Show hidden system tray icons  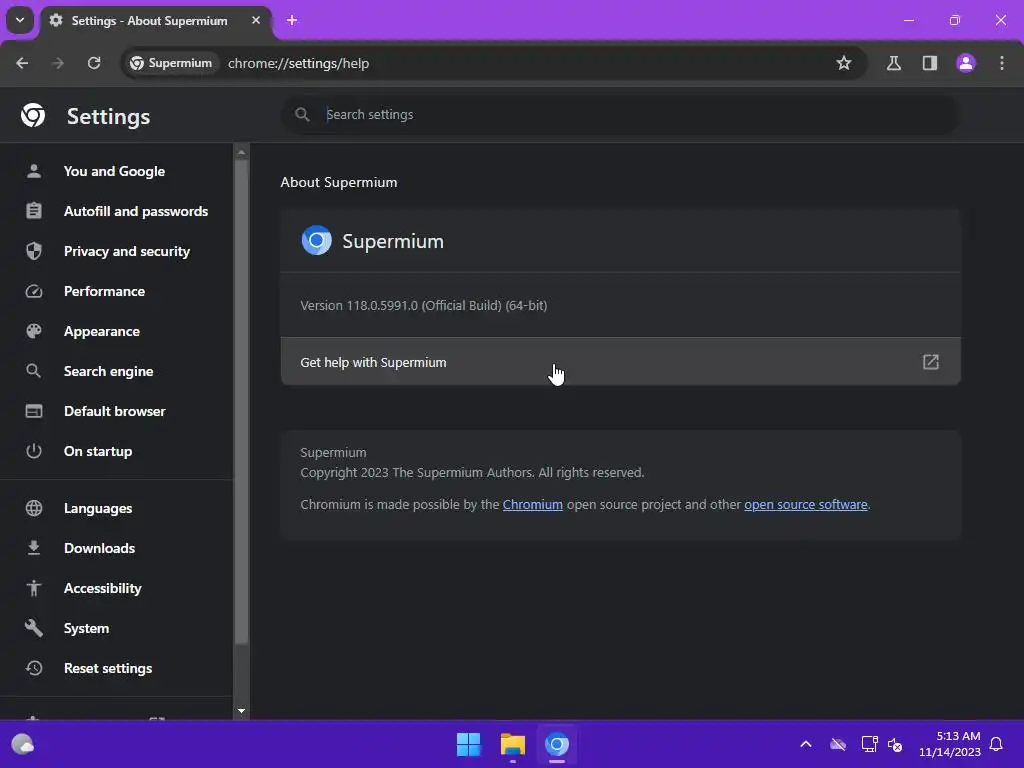point(806,744)
